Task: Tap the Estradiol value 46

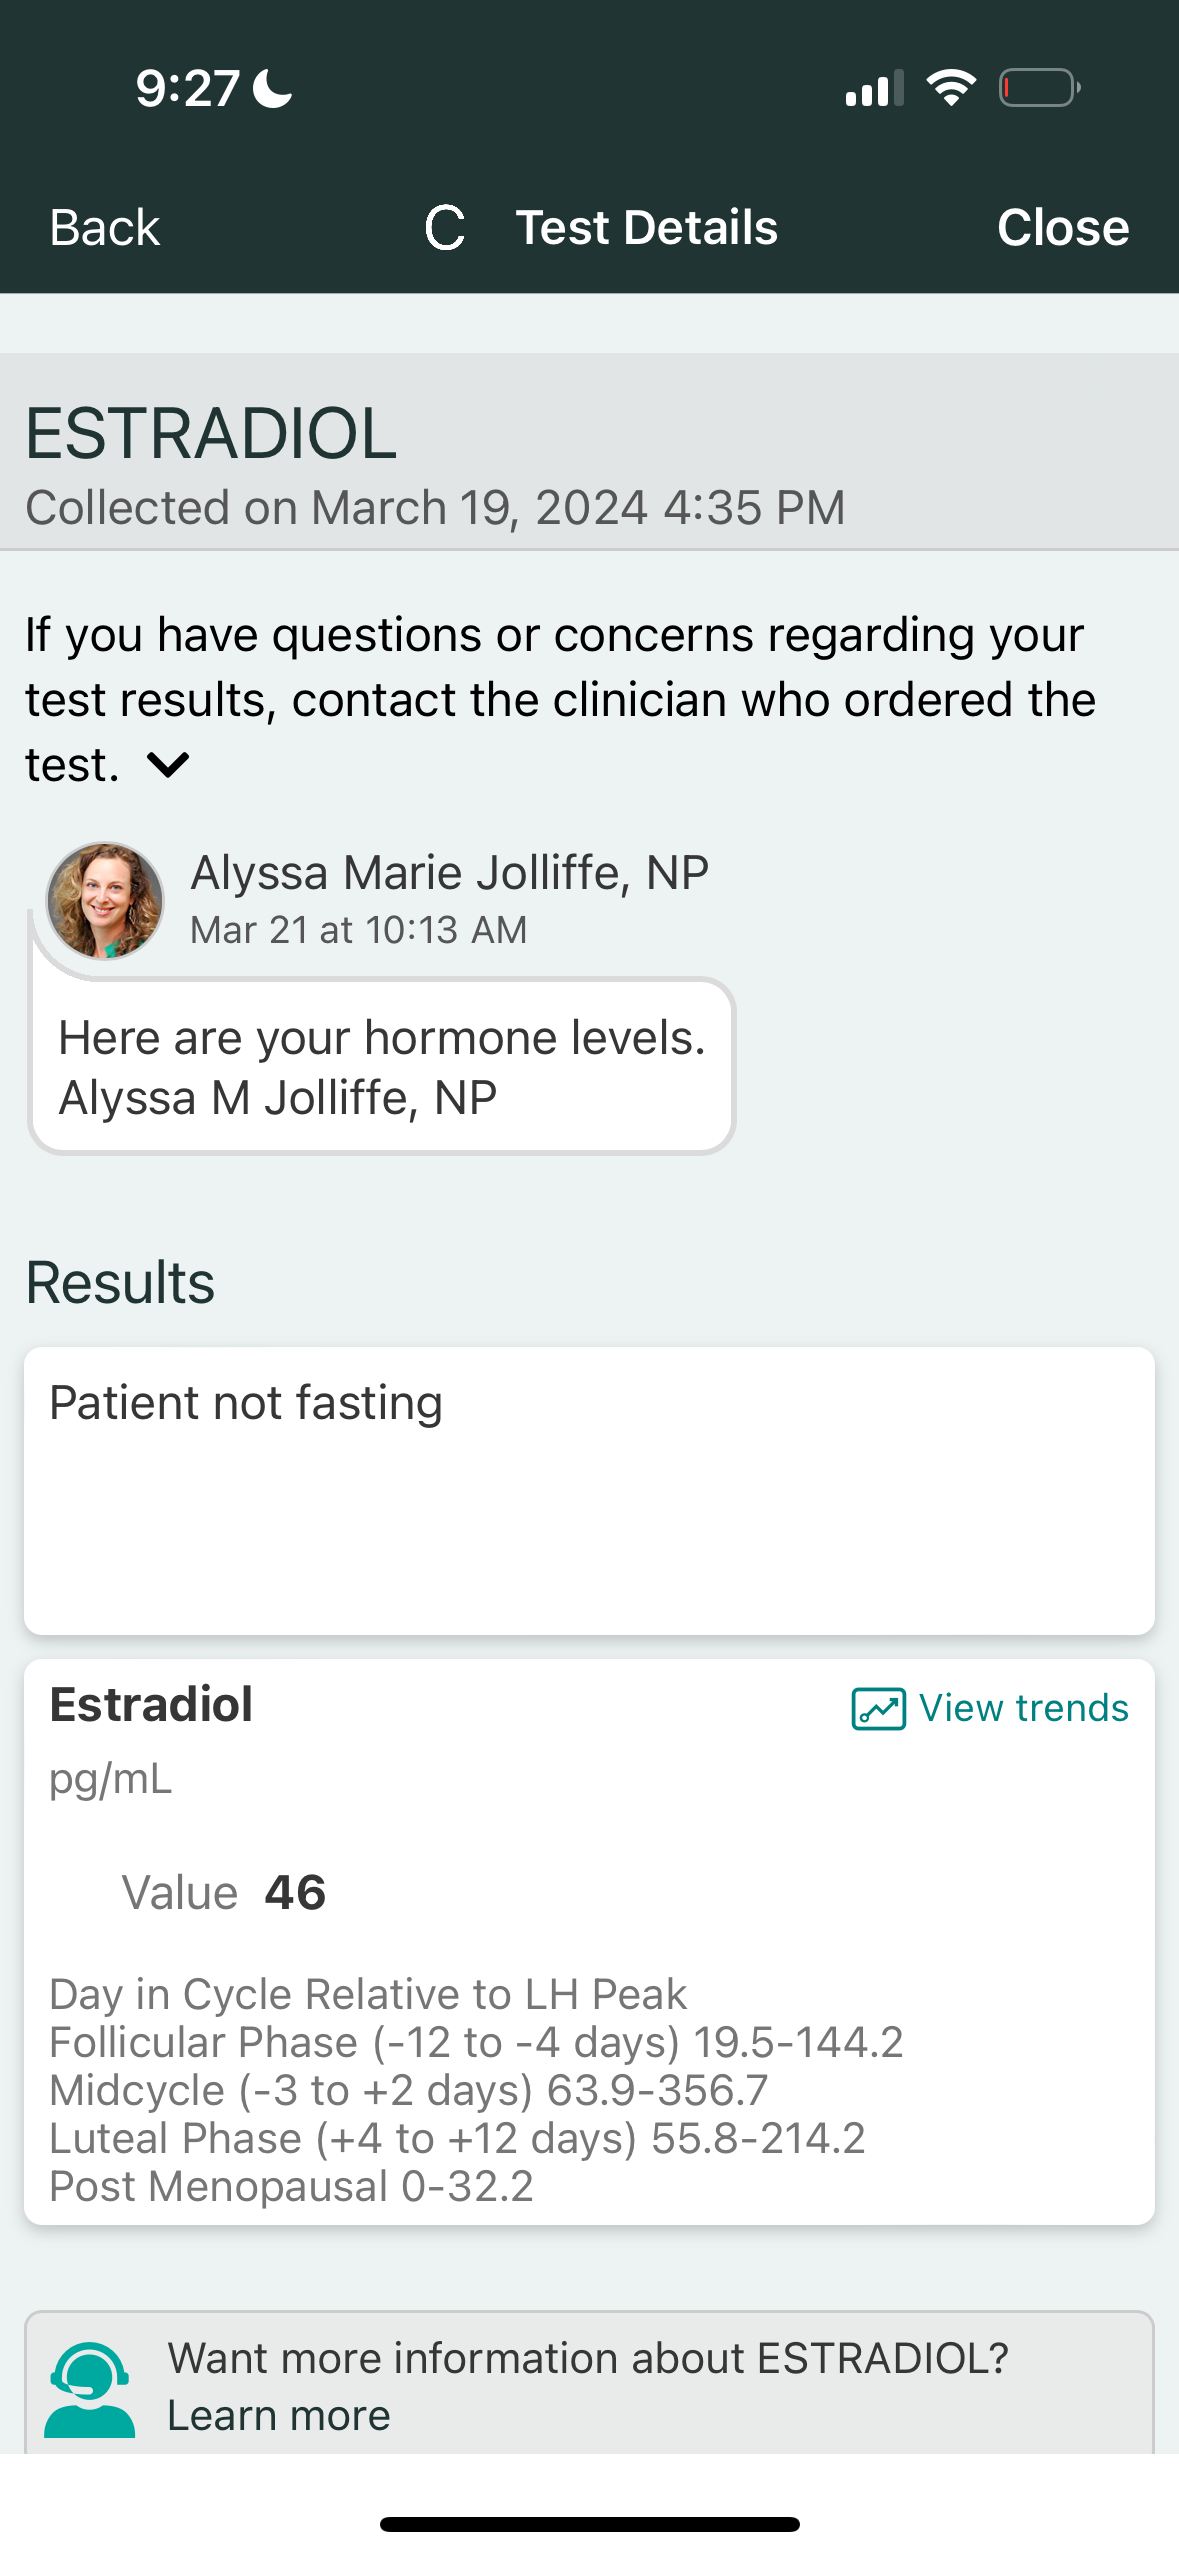Action: [x=295, y=1892]
